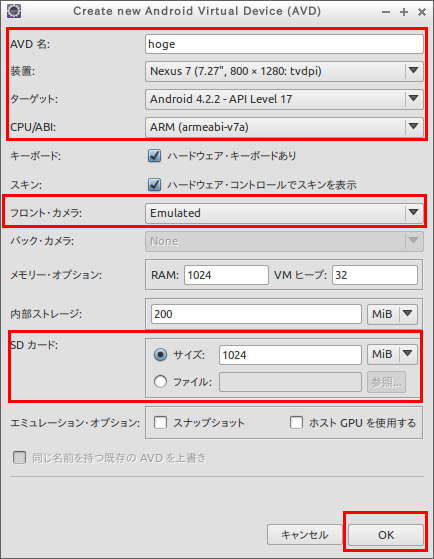Open the Front Camera Emulated dropdown
This screenshot has height=559, width=434.
[284, 213]
